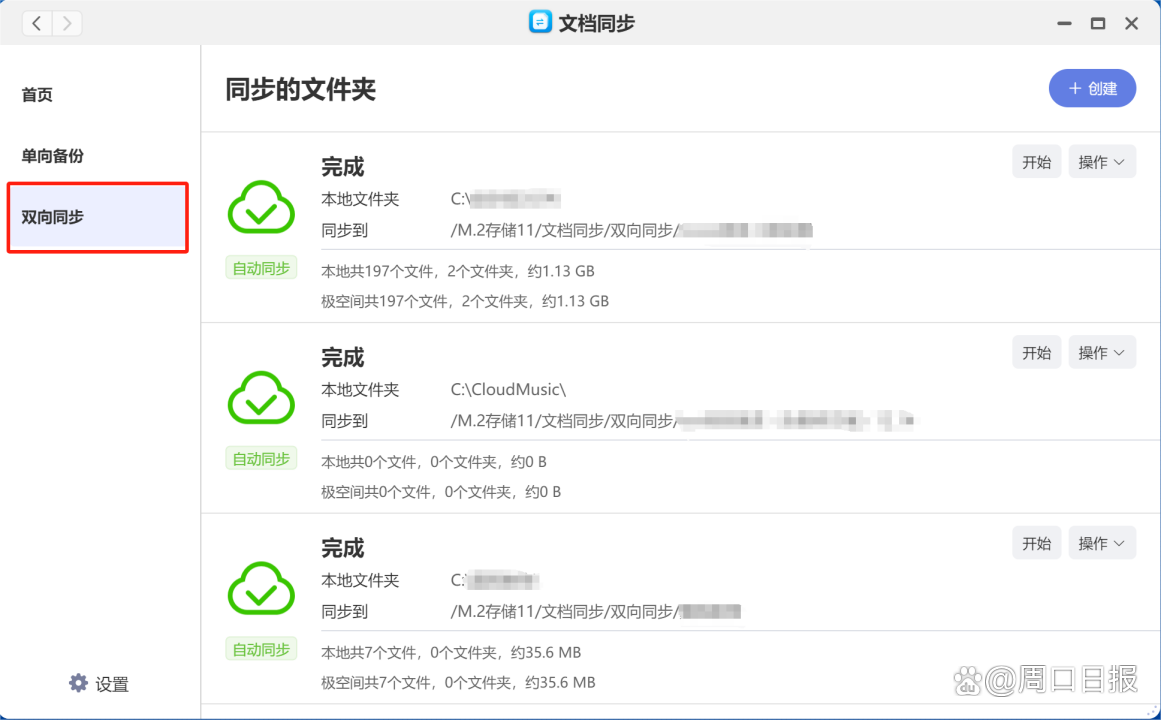
Task: Toggle 自动同步 for the CloudMusic folder task
Action: 260,458
